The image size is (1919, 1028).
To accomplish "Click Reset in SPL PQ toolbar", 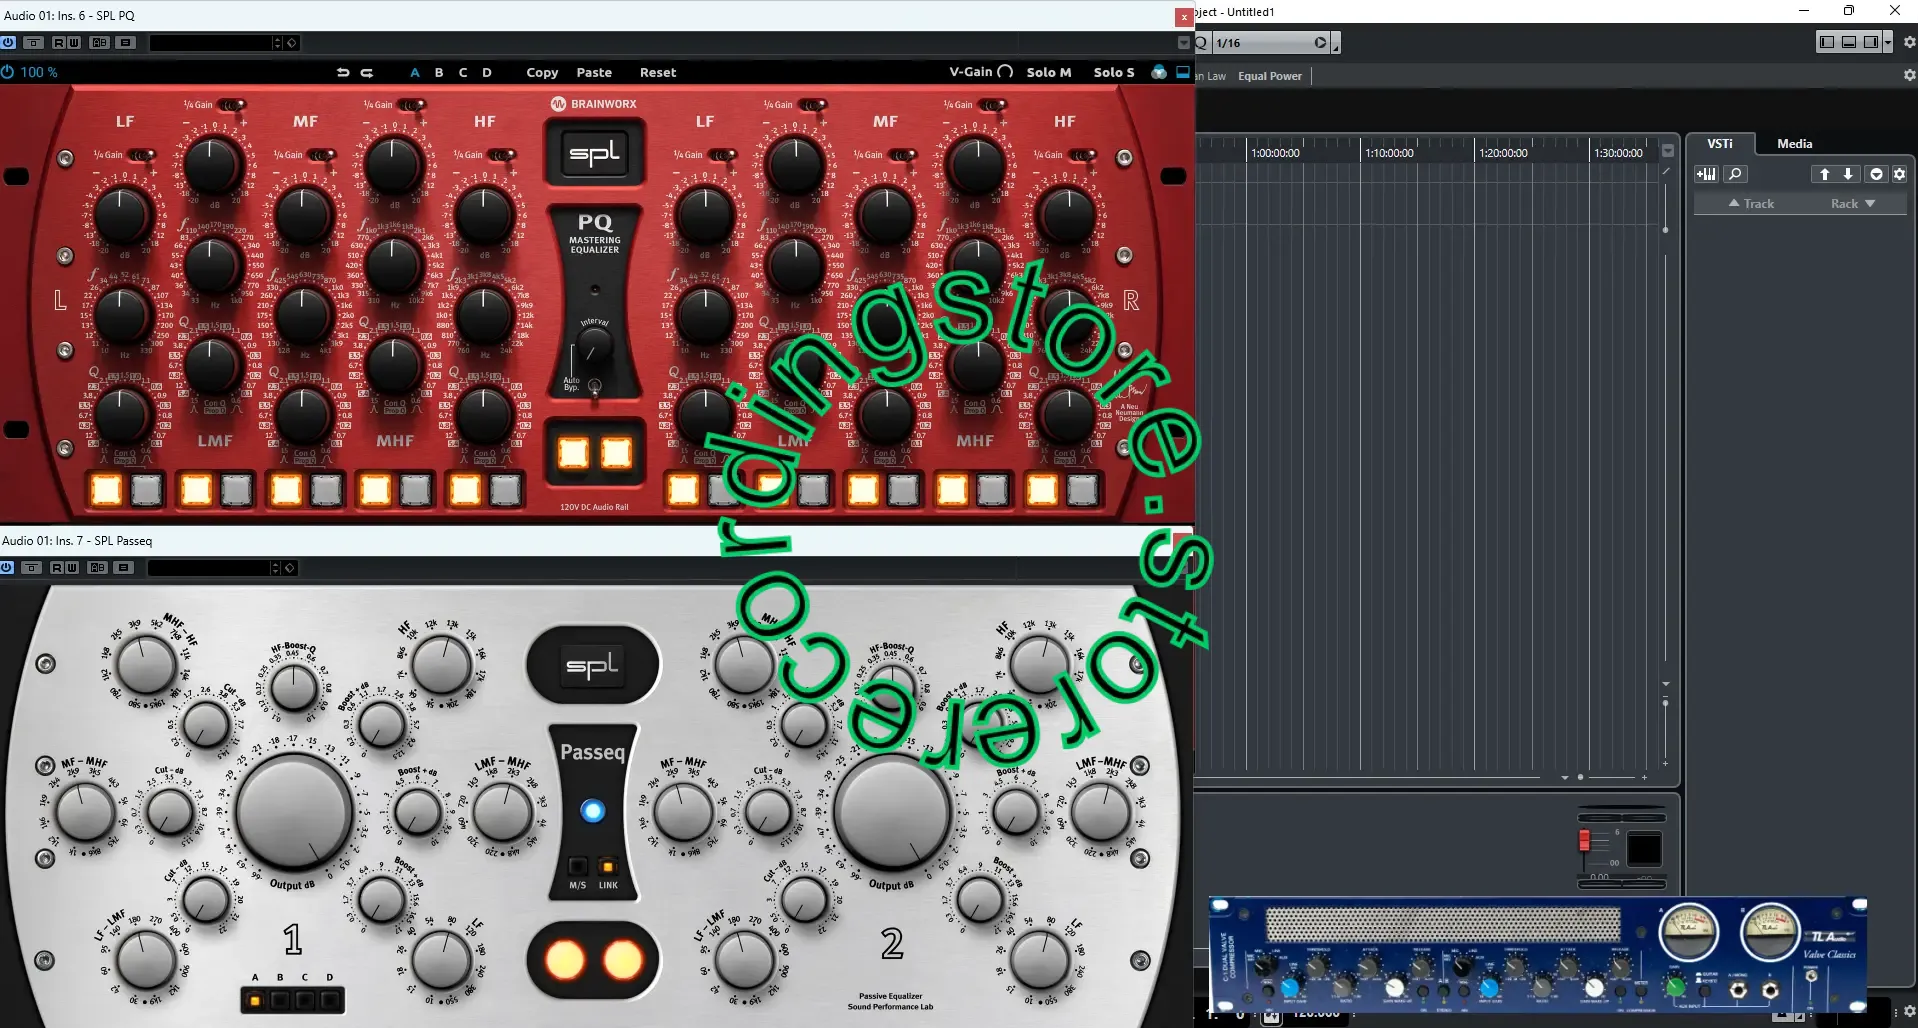I will point(658,72).
